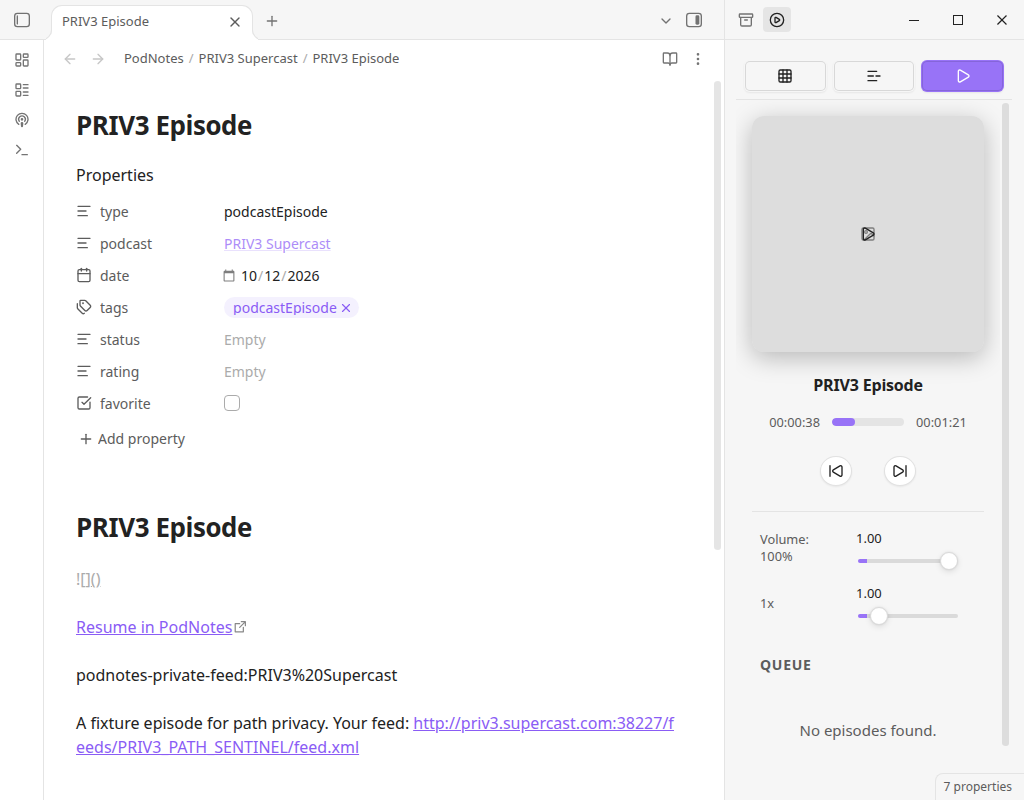Select the year 2026 in date field
The width and height of the screenshot is (1024, 800).
(x=303, y=276)
